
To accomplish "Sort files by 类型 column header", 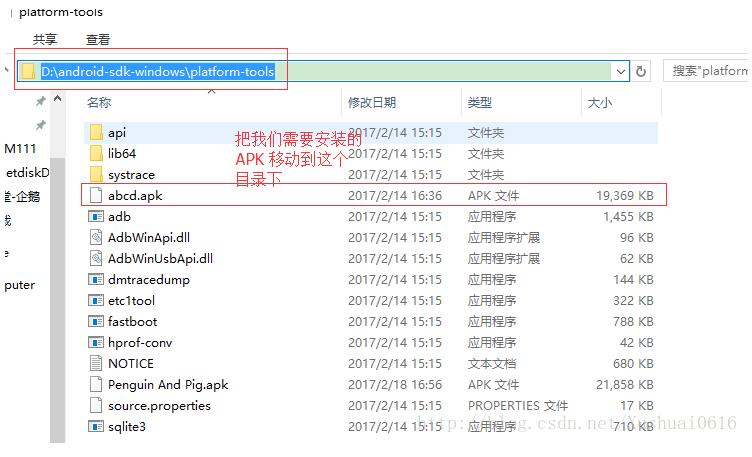I will click(x=480, y=102).
